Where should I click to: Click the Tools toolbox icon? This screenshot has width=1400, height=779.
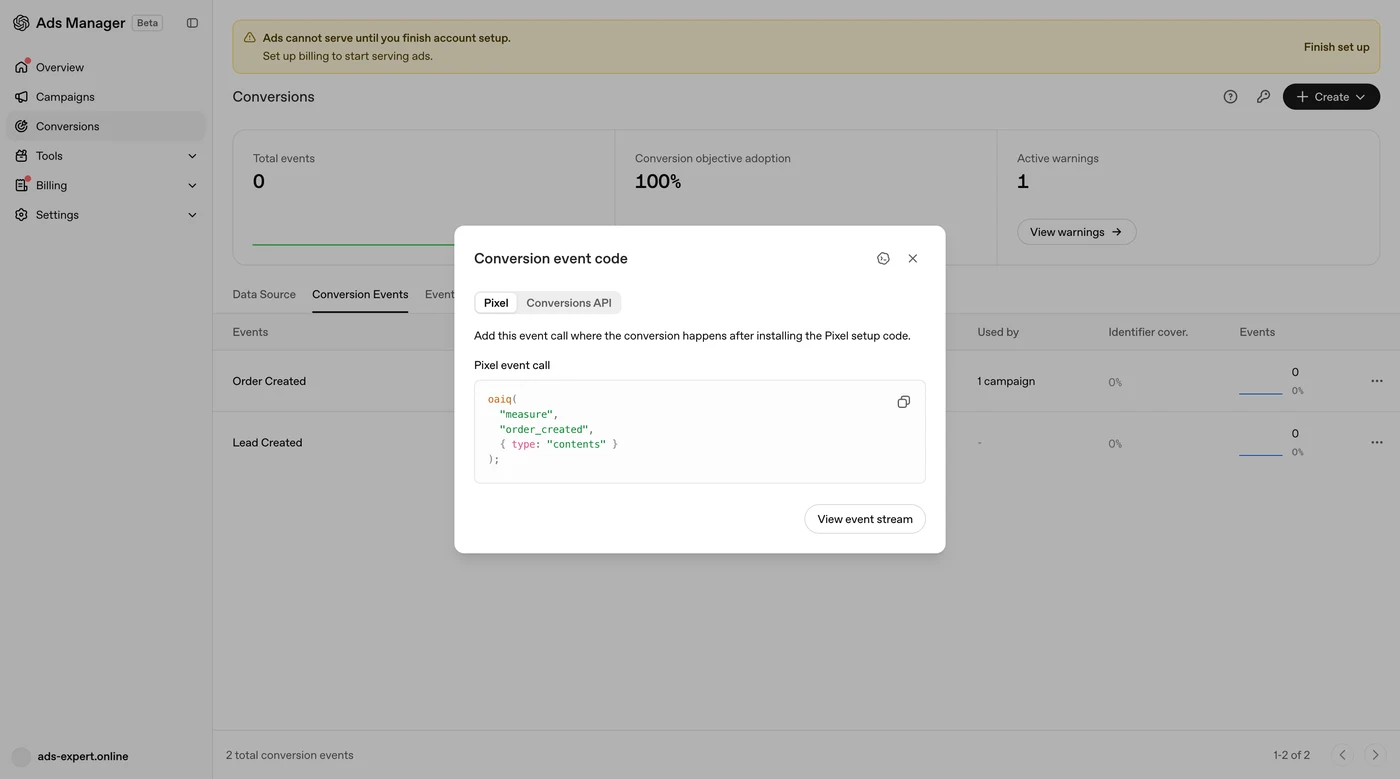[21, 156]
